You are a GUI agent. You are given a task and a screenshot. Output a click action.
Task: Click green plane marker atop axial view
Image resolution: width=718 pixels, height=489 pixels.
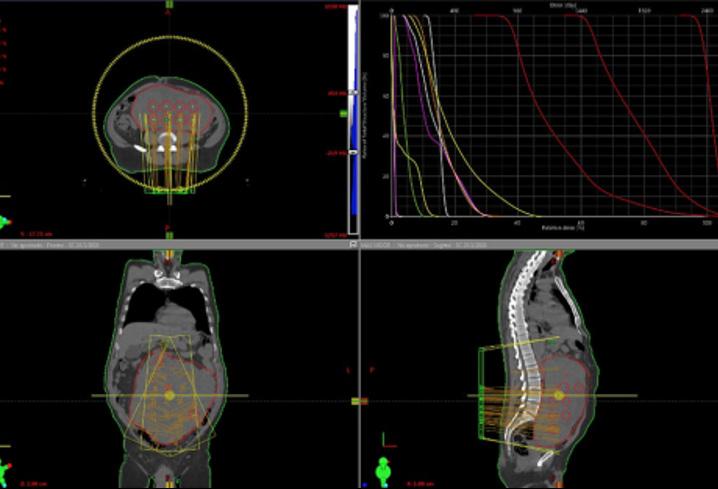(x=169, y=4)
